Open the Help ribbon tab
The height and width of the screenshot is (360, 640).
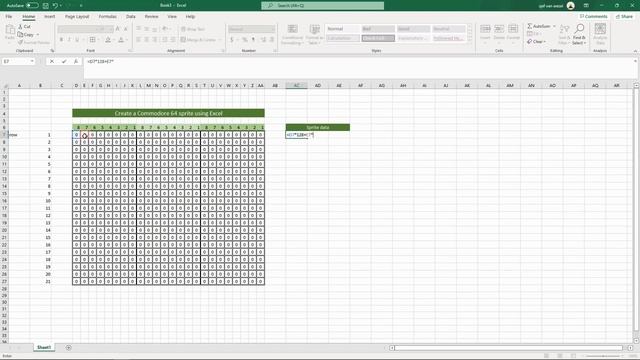[190, 17]
